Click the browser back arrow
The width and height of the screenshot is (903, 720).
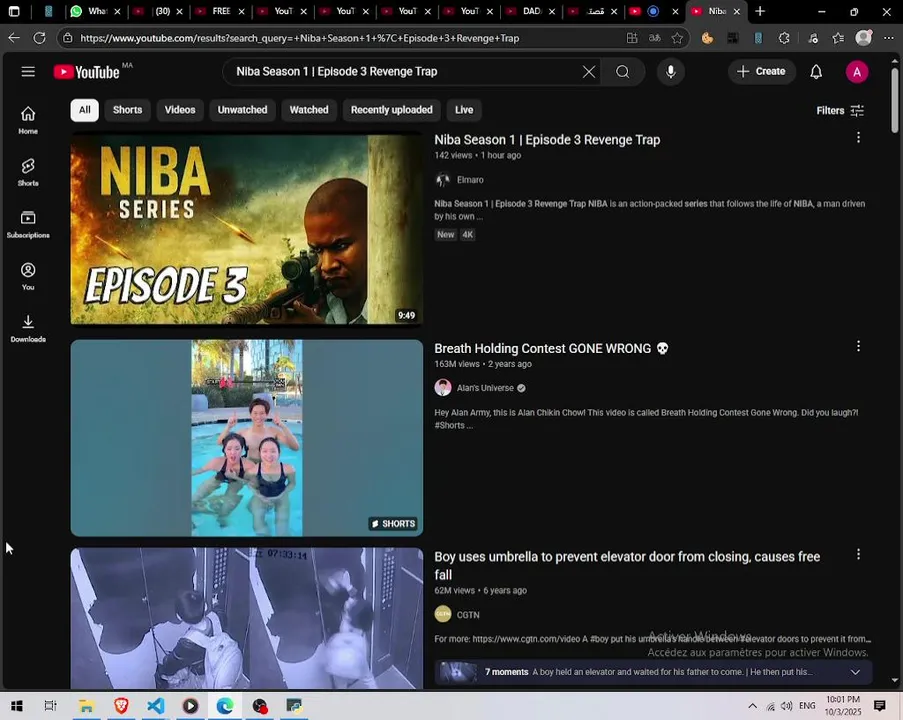tap(14, 38)
